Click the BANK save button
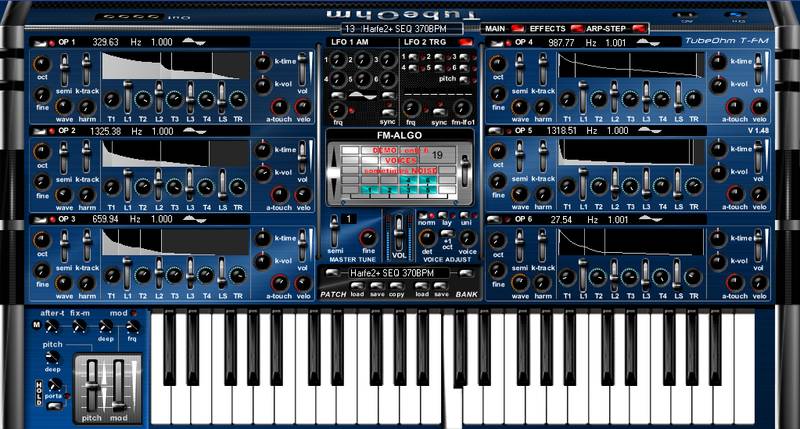 click(x=441, y=287)
